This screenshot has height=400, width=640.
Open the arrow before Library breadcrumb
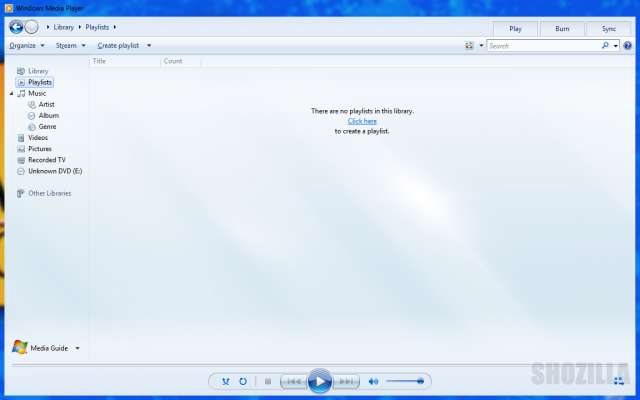click(x=48, y=27)
